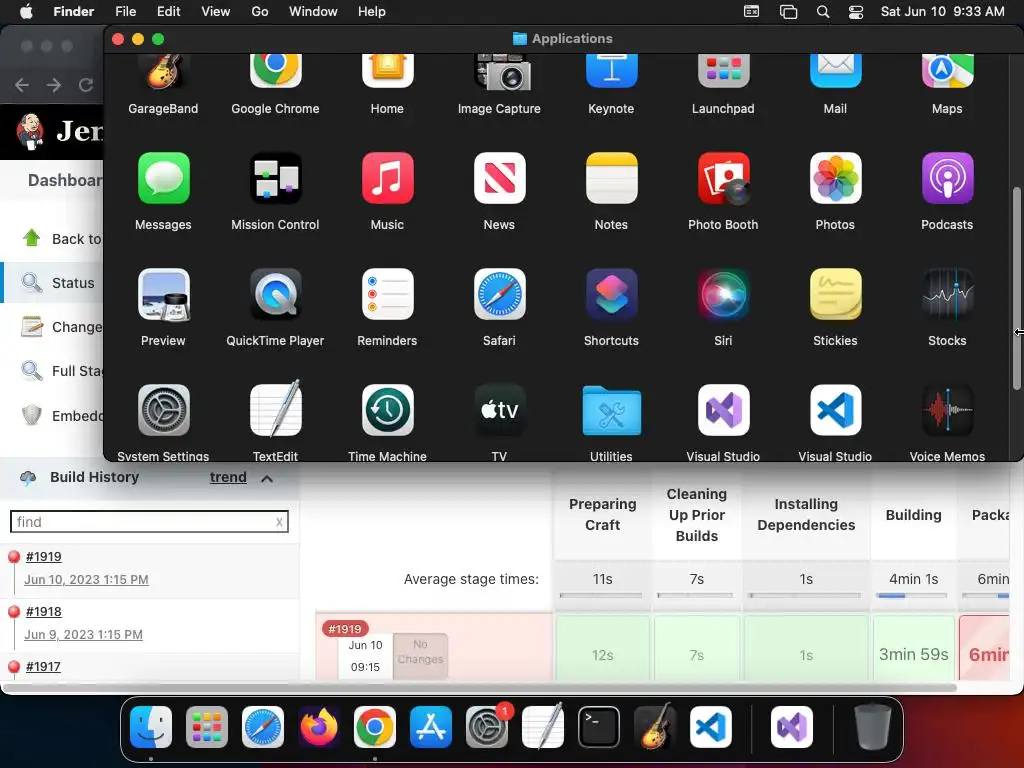The image size is (1024, 768).
Task: Select the blue Visual Studio Code app icon
Action: (835, 410)
